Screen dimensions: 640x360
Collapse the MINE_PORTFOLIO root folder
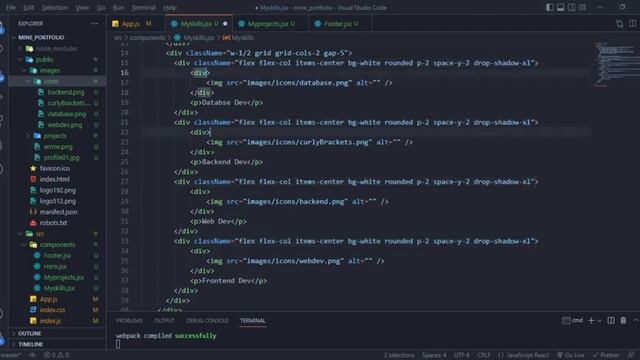[41, 38]
